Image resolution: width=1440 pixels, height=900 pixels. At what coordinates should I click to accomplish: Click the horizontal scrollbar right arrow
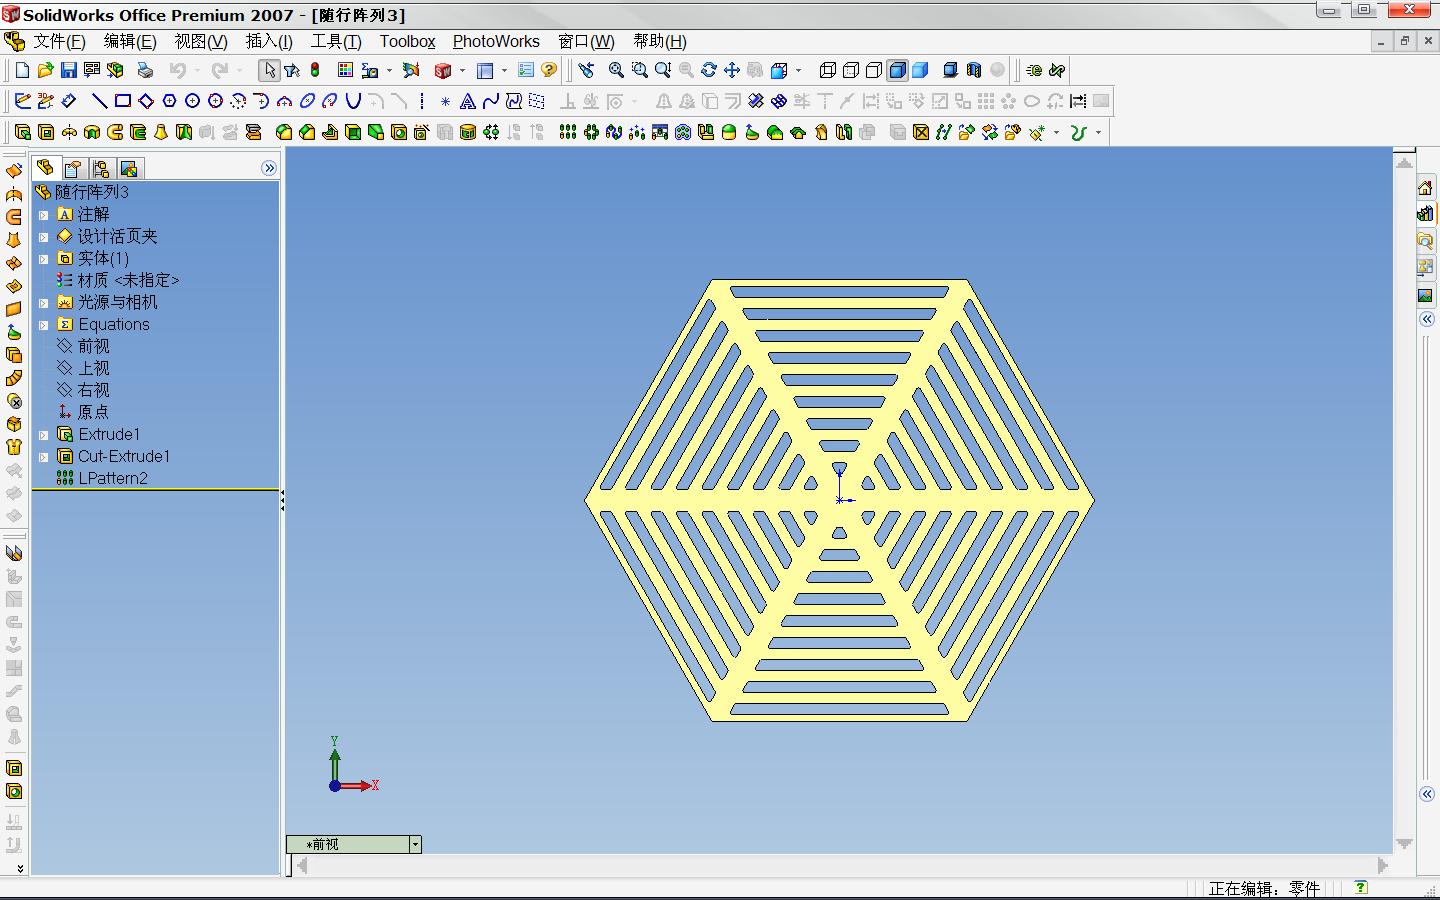click(x=1383, y=865)
